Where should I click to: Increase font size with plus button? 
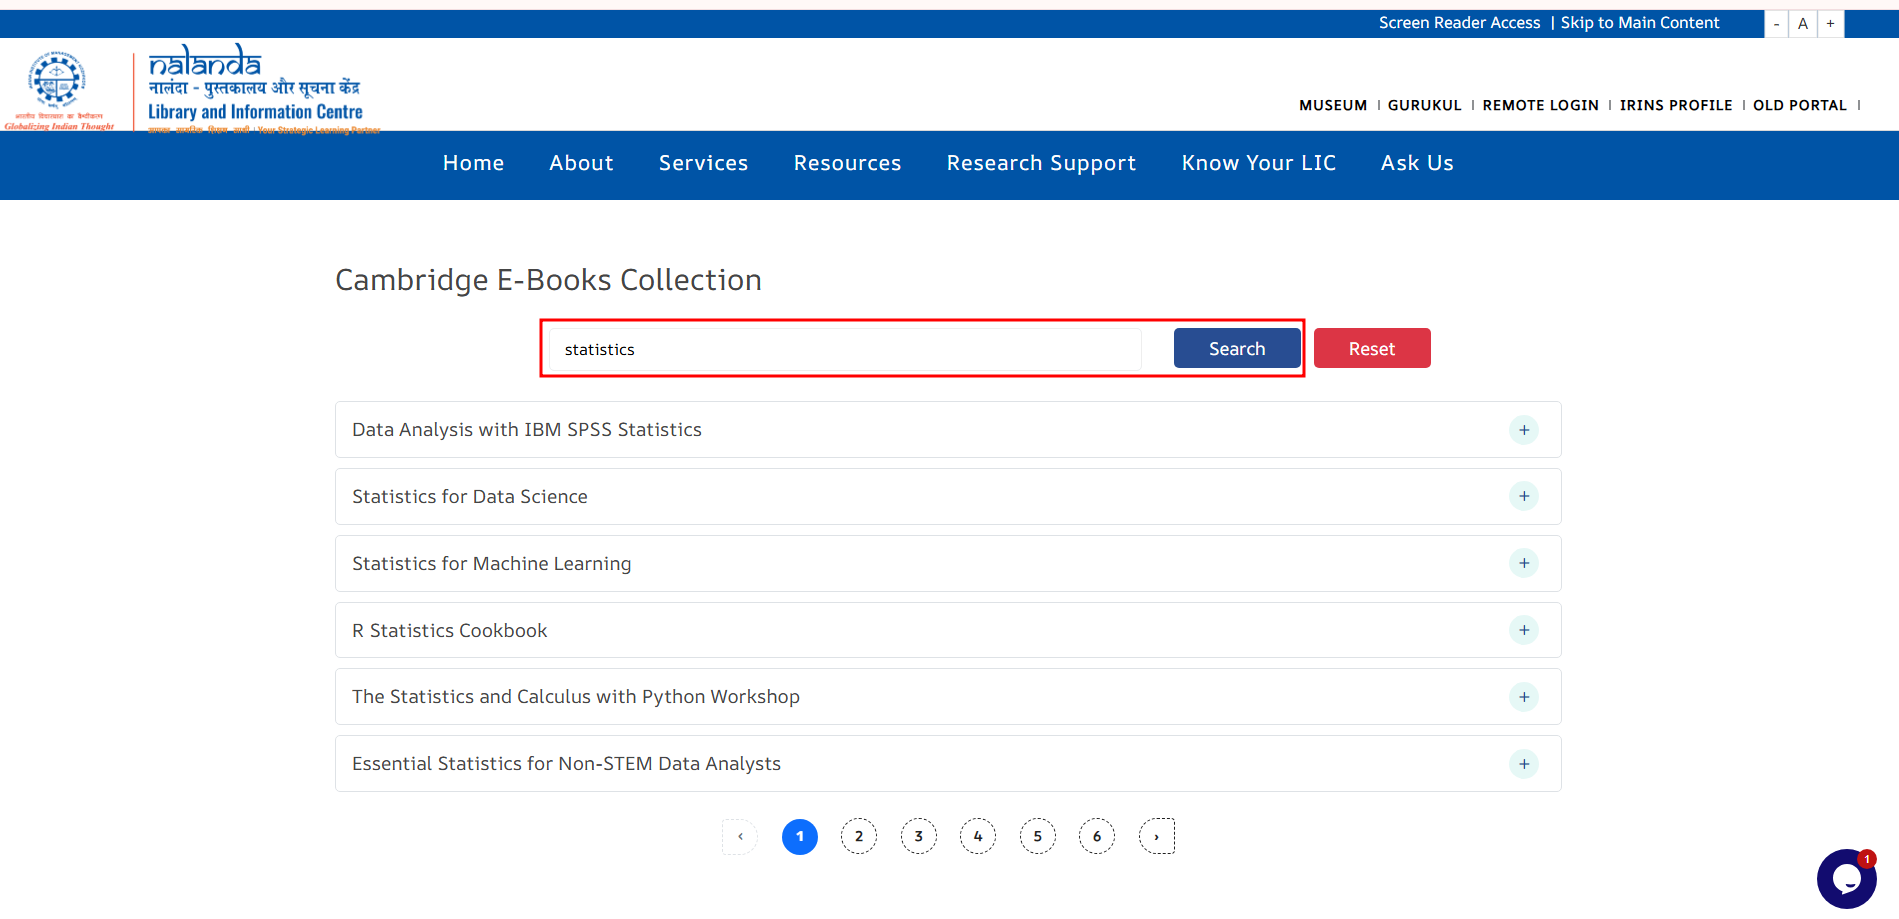[x=1830, y=24]
